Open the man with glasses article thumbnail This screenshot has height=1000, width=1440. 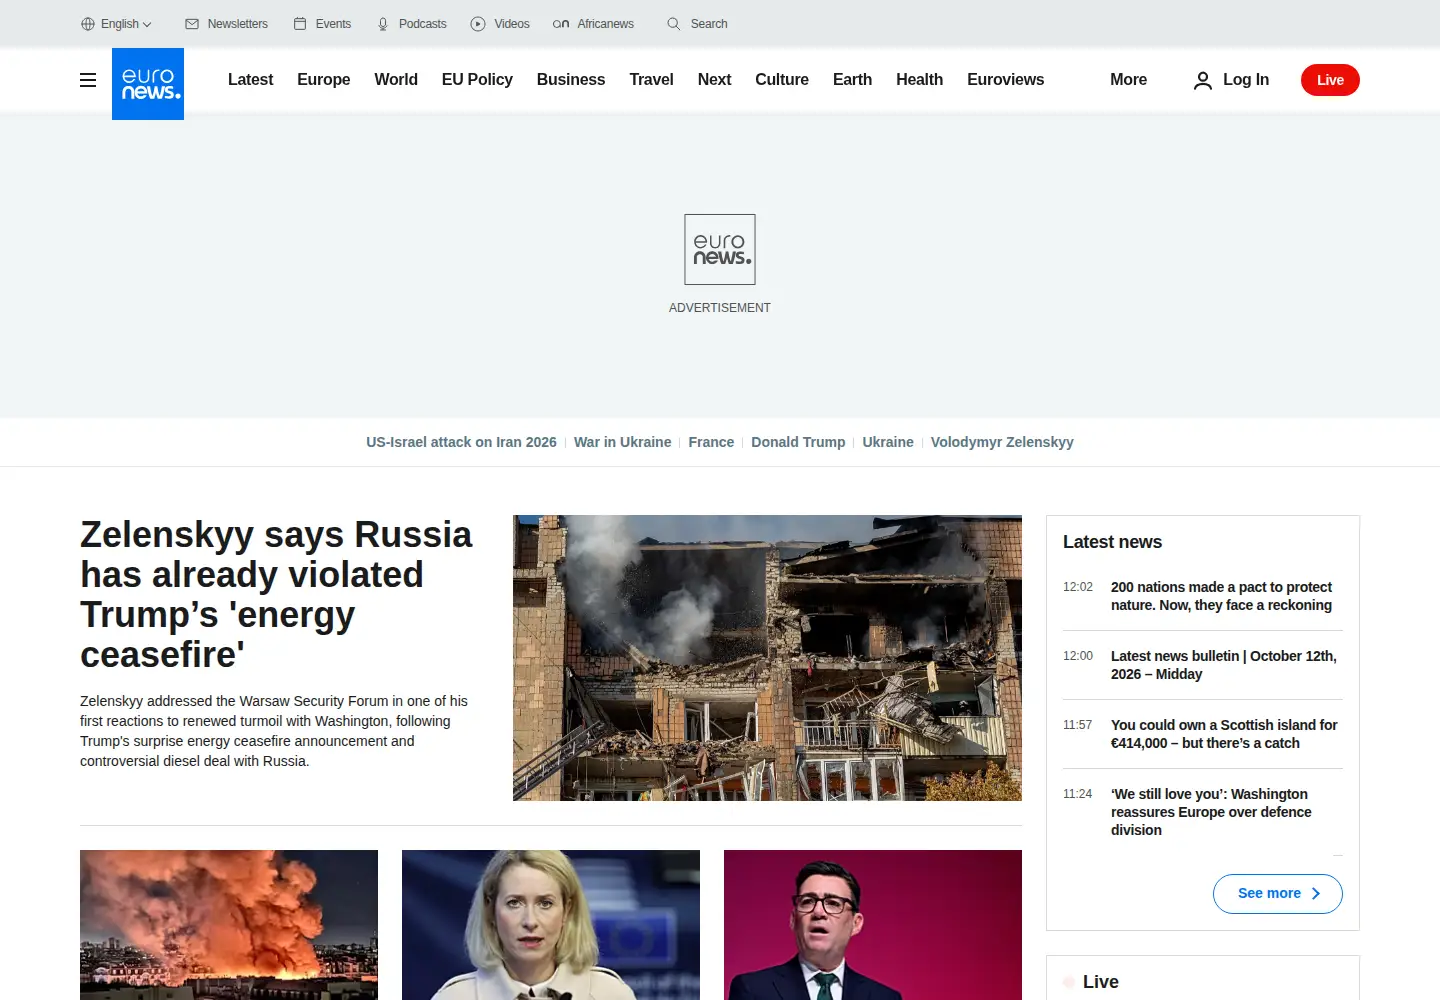(873, 925)
